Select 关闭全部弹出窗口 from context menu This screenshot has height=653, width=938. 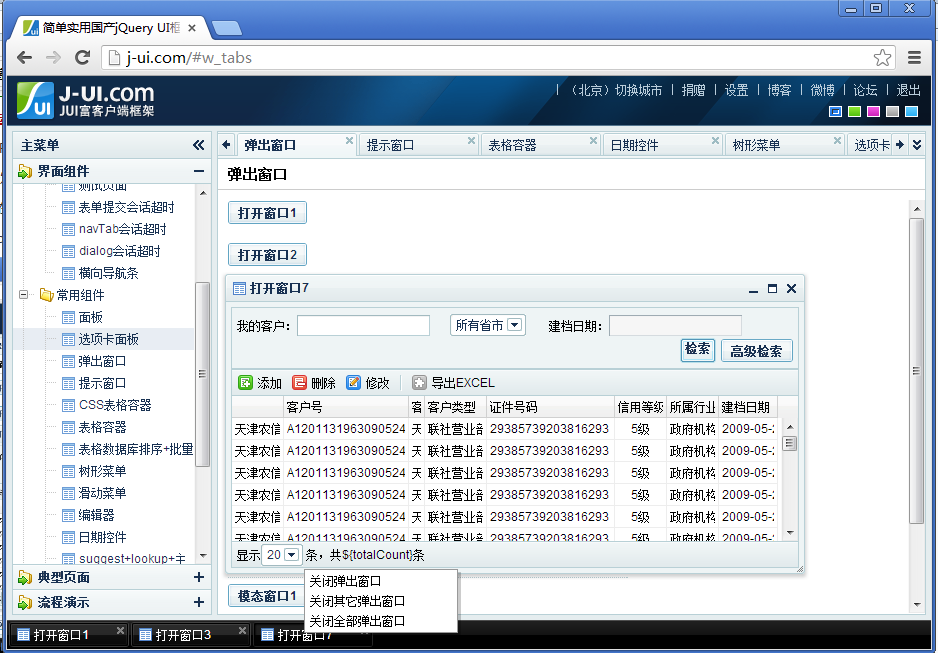(x=357, y=621)
